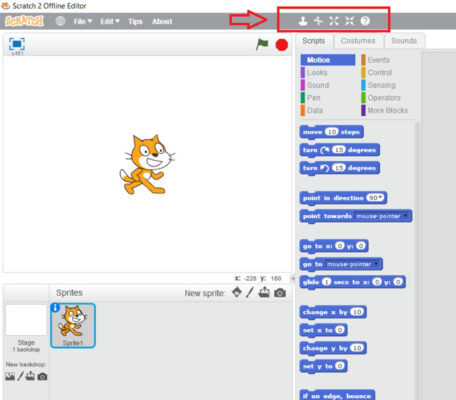Select the Looks block category

[x=317, y=73]
